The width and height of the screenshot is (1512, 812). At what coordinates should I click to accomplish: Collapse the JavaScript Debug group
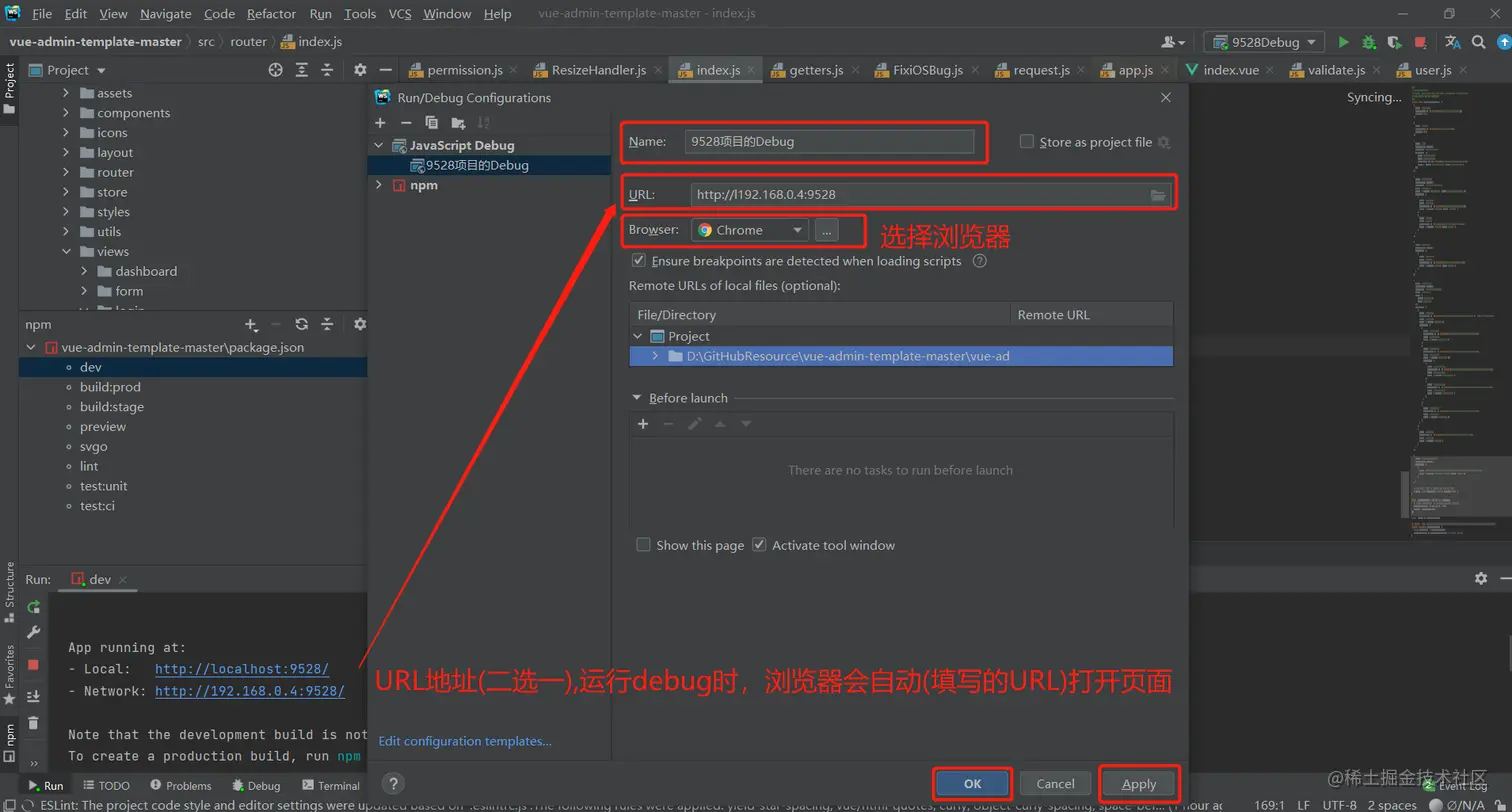pos(379,144)
